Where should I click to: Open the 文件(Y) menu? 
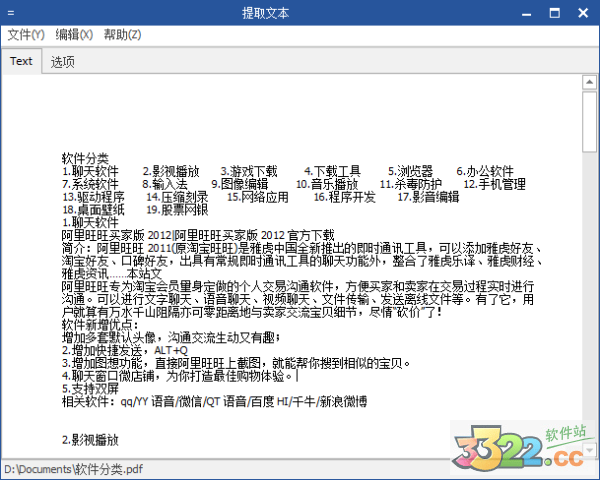pyautogui.click(x=26, y=35)
